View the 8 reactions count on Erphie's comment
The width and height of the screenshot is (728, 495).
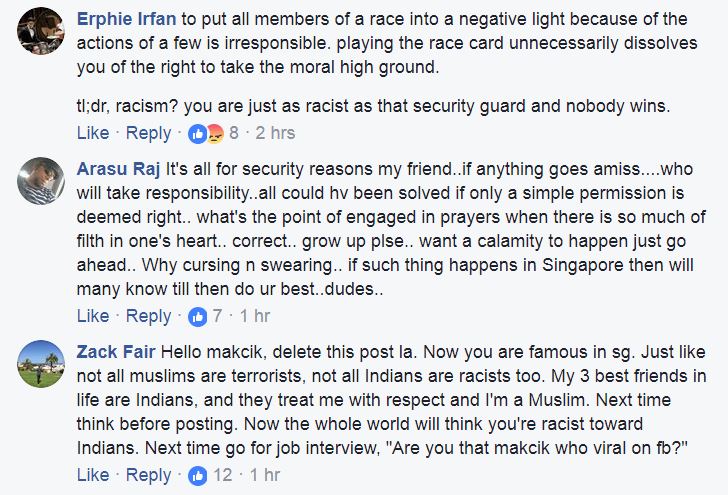(x=234, y=133)
